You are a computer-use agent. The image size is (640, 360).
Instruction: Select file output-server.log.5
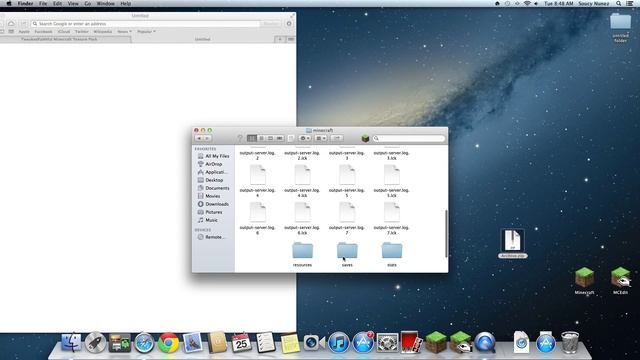click(x=347, y=181)
